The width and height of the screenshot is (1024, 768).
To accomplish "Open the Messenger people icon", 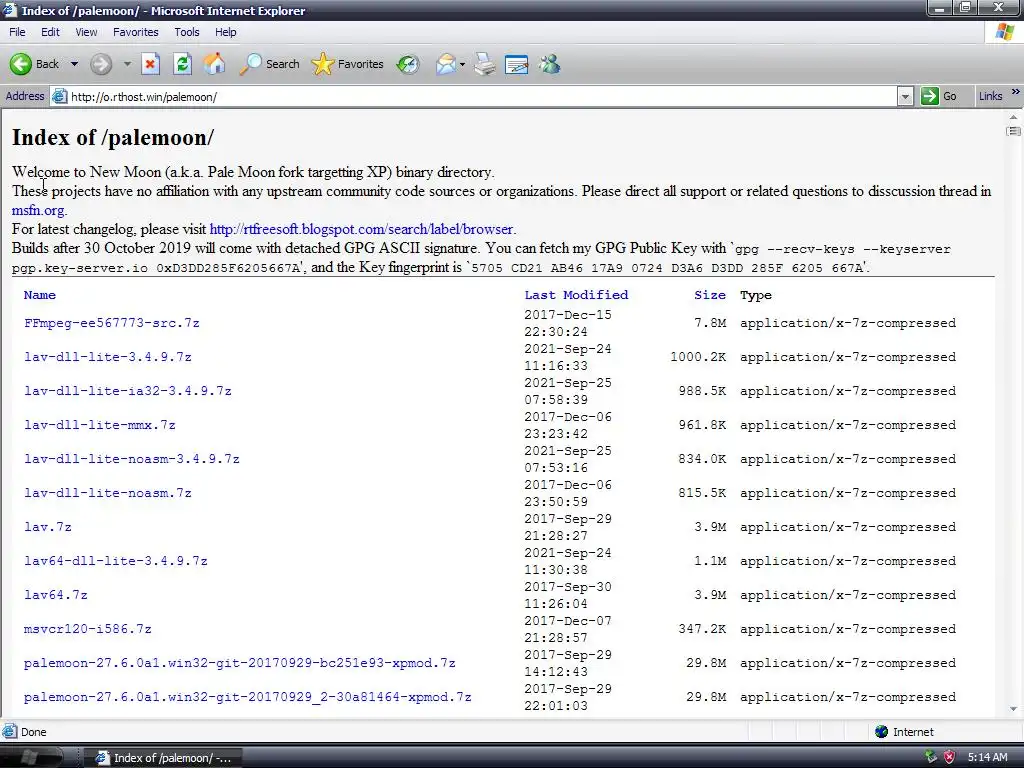I will (549, 64).
